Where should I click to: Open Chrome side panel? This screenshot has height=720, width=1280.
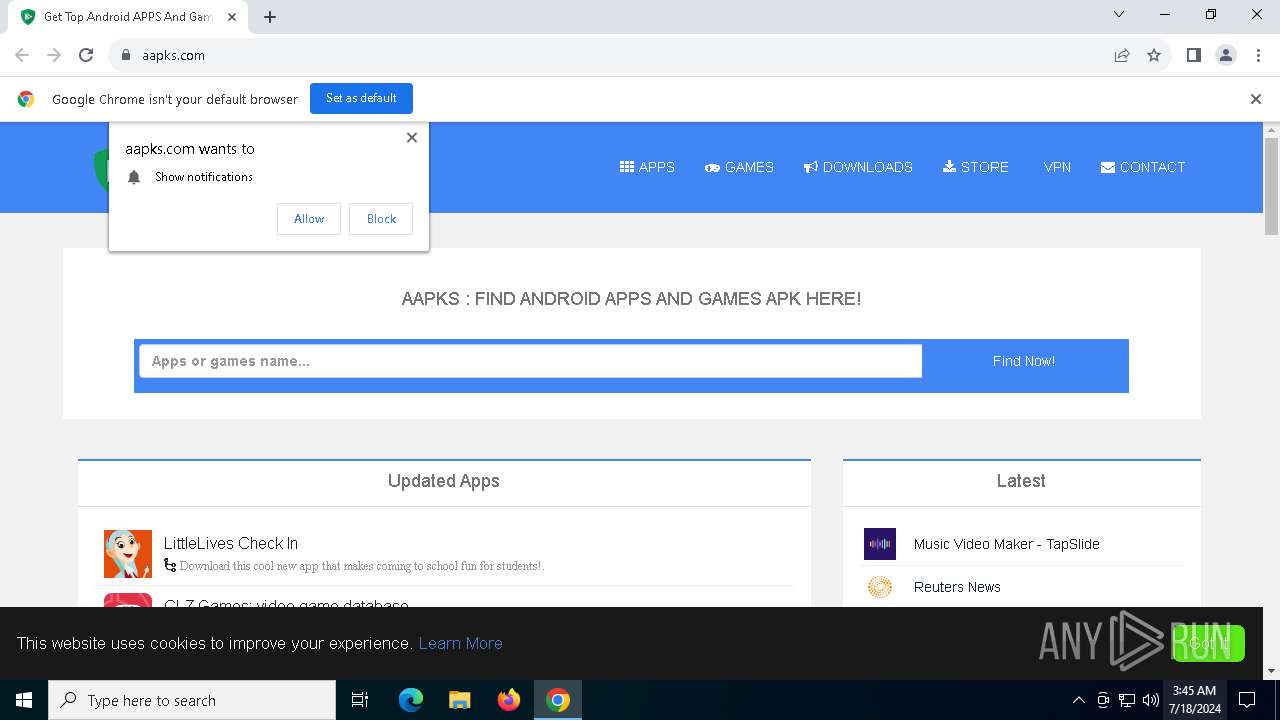[1194, 55]
